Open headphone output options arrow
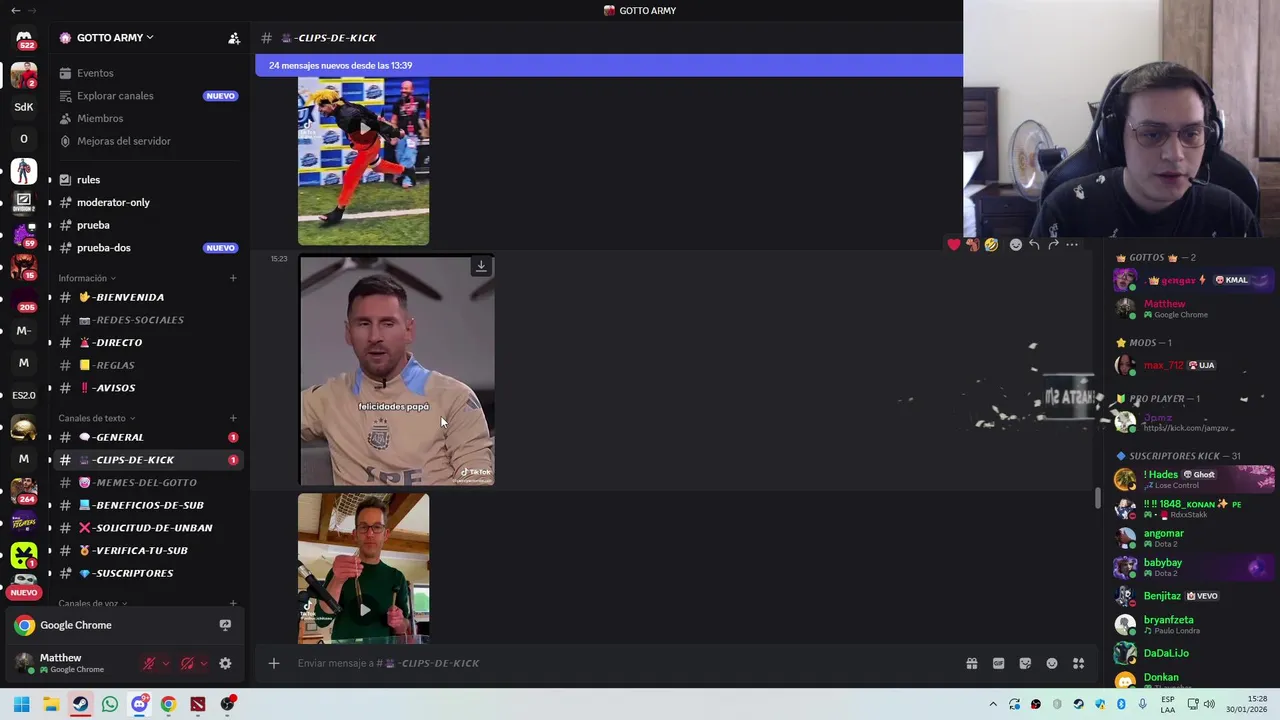The width and height of the screenshot is (1280, 720). tap(204, 663)
